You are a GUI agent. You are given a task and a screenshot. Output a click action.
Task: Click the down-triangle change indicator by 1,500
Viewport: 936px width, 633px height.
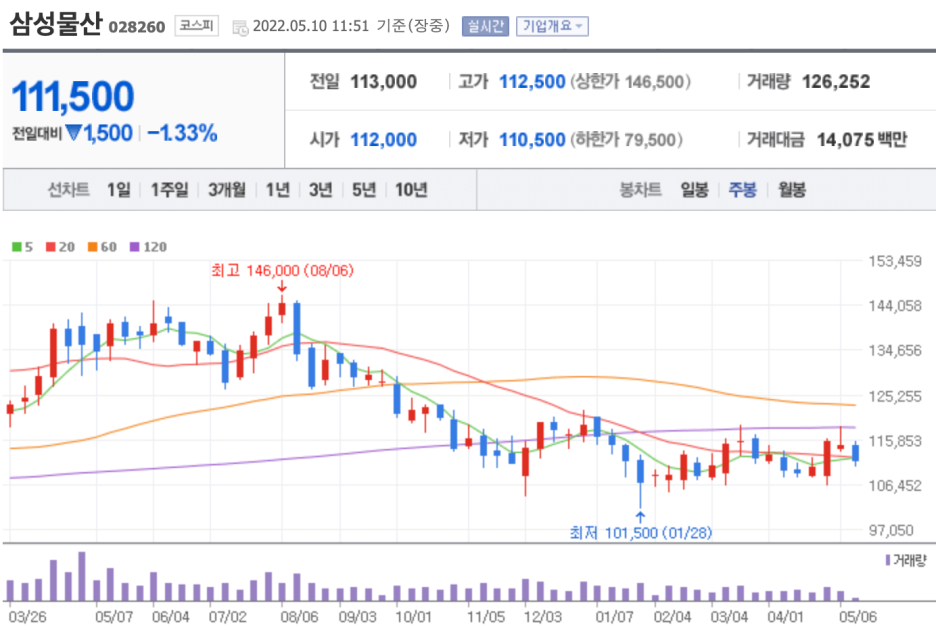pos(74,133)
